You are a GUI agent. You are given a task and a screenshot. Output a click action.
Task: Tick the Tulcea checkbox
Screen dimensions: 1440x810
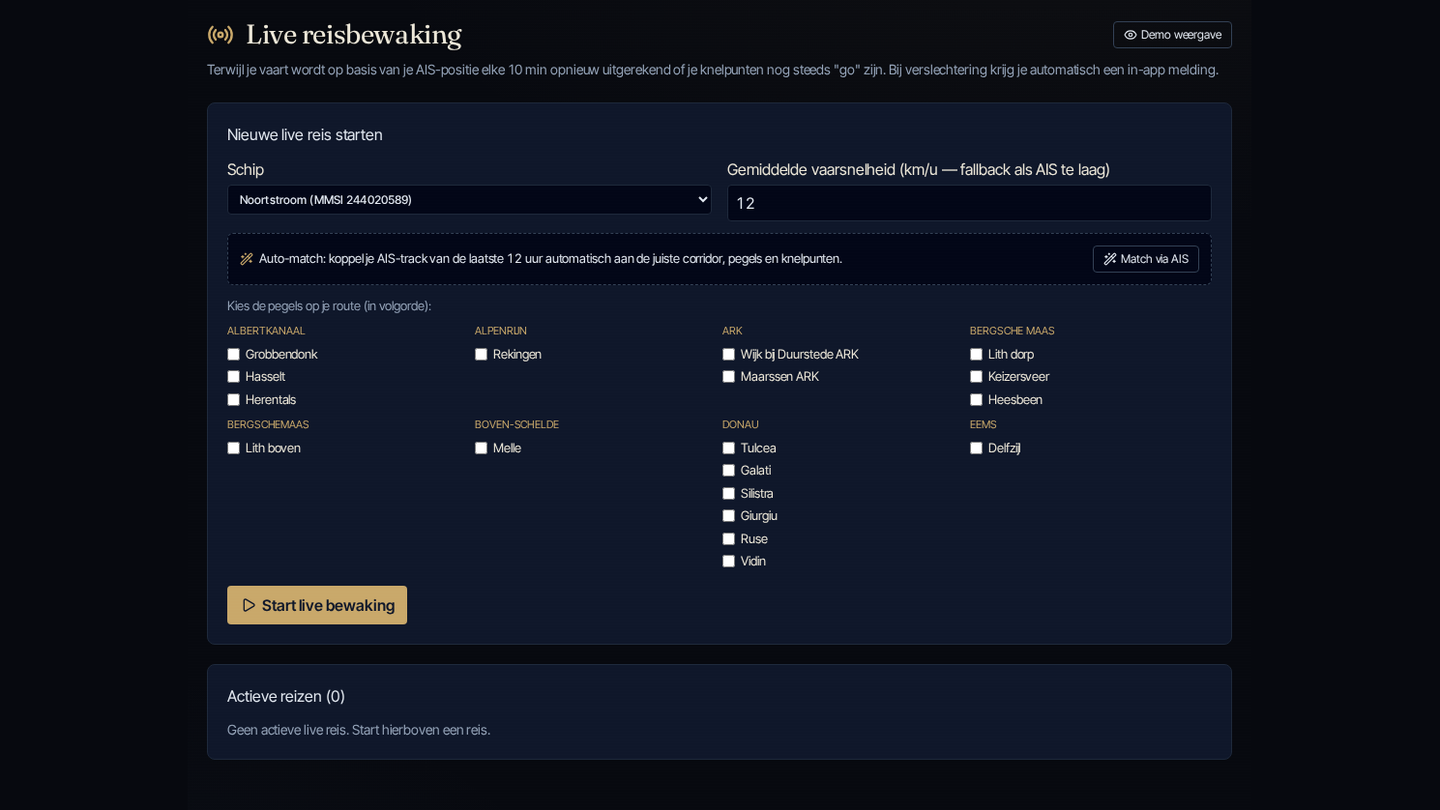[x=729, y=448]
